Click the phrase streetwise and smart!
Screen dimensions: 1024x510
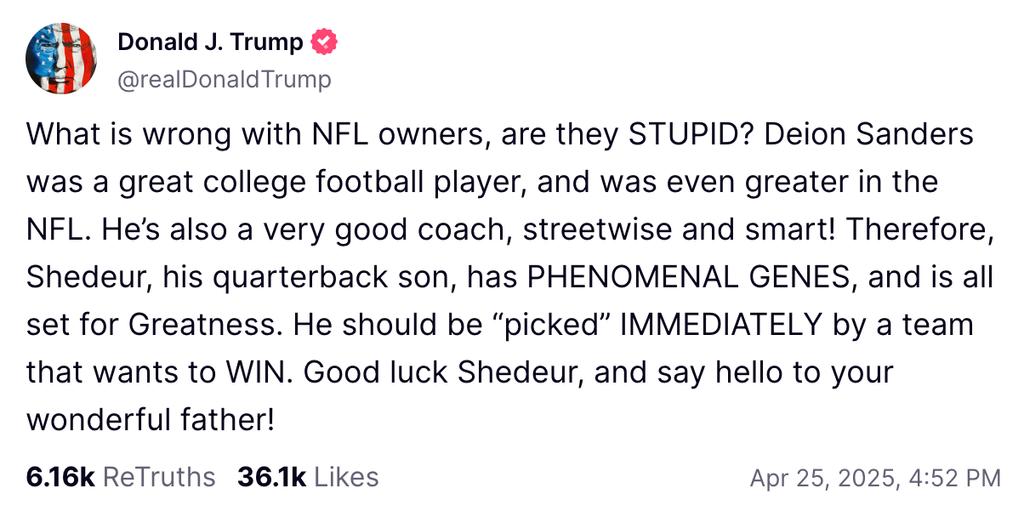click(639, 231)
